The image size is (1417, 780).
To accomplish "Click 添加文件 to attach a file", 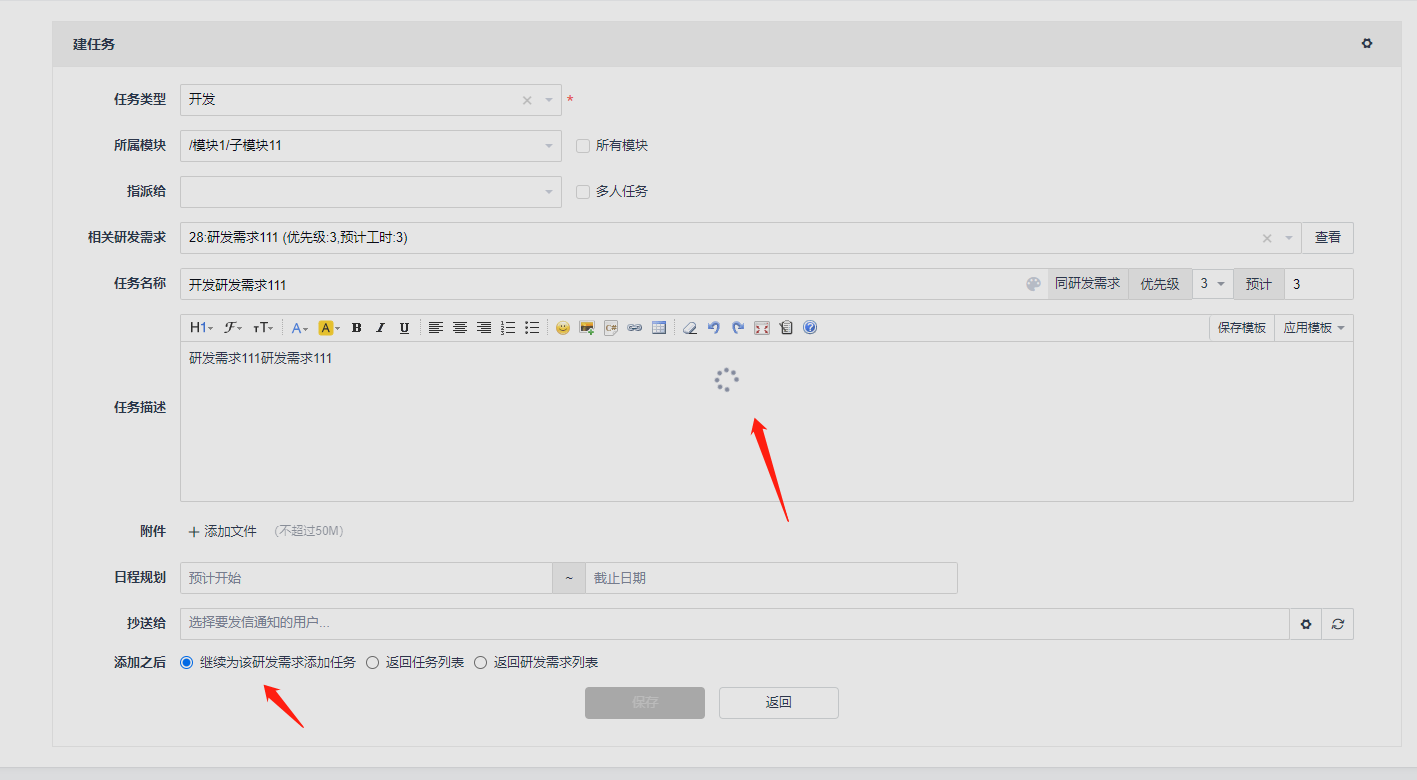I will (223, 532).
